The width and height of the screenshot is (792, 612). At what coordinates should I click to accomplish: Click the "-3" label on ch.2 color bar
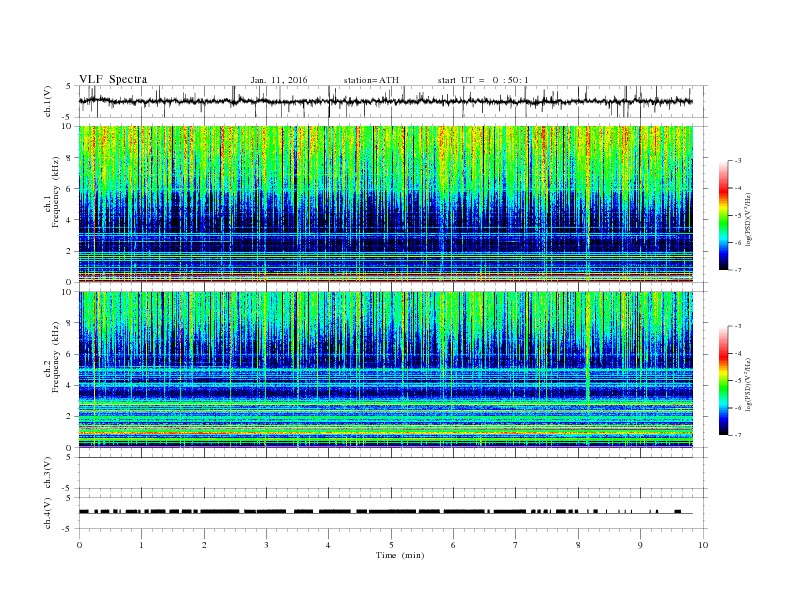(x=737, y=326)
